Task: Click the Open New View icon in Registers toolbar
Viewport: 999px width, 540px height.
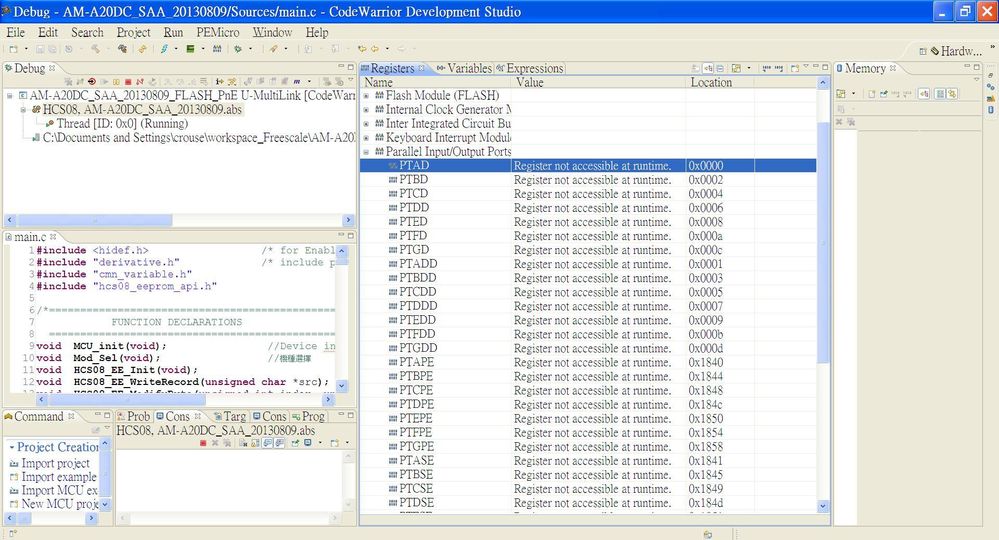Action: (x=795, y=68)
